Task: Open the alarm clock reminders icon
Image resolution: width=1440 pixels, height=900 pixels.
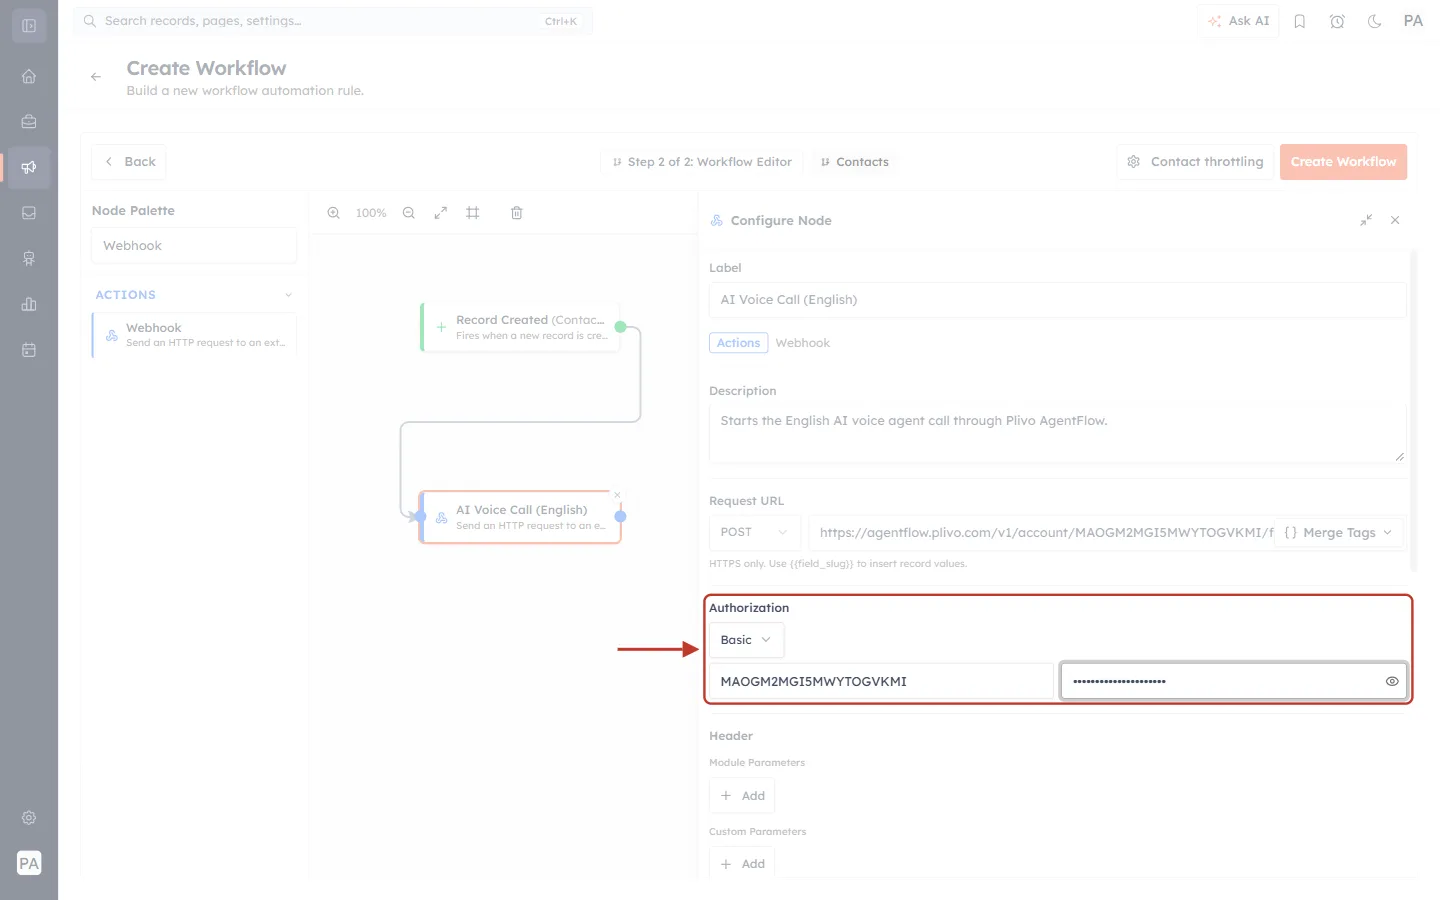Action: (1337, 21)
